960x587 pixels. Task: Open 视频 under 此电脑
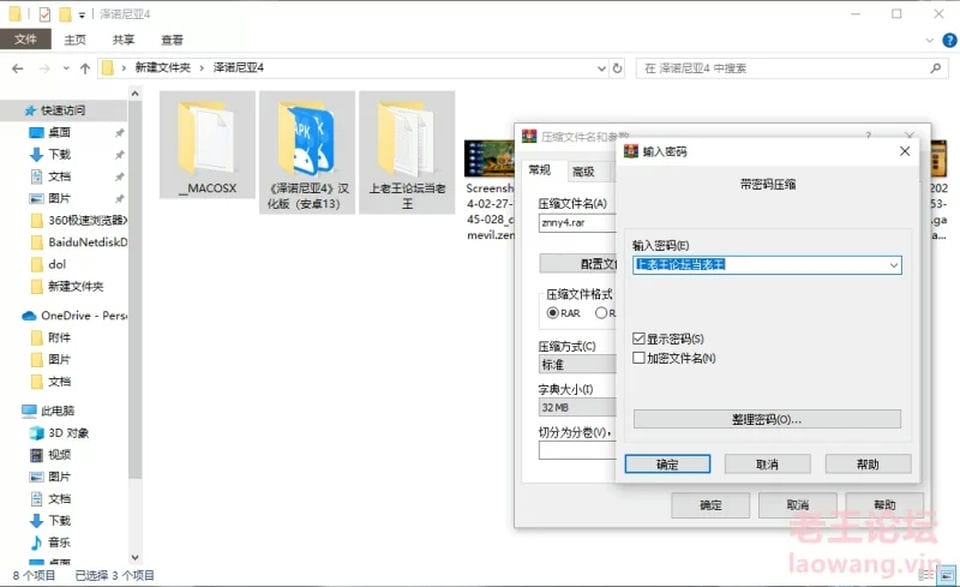[59, 455]
